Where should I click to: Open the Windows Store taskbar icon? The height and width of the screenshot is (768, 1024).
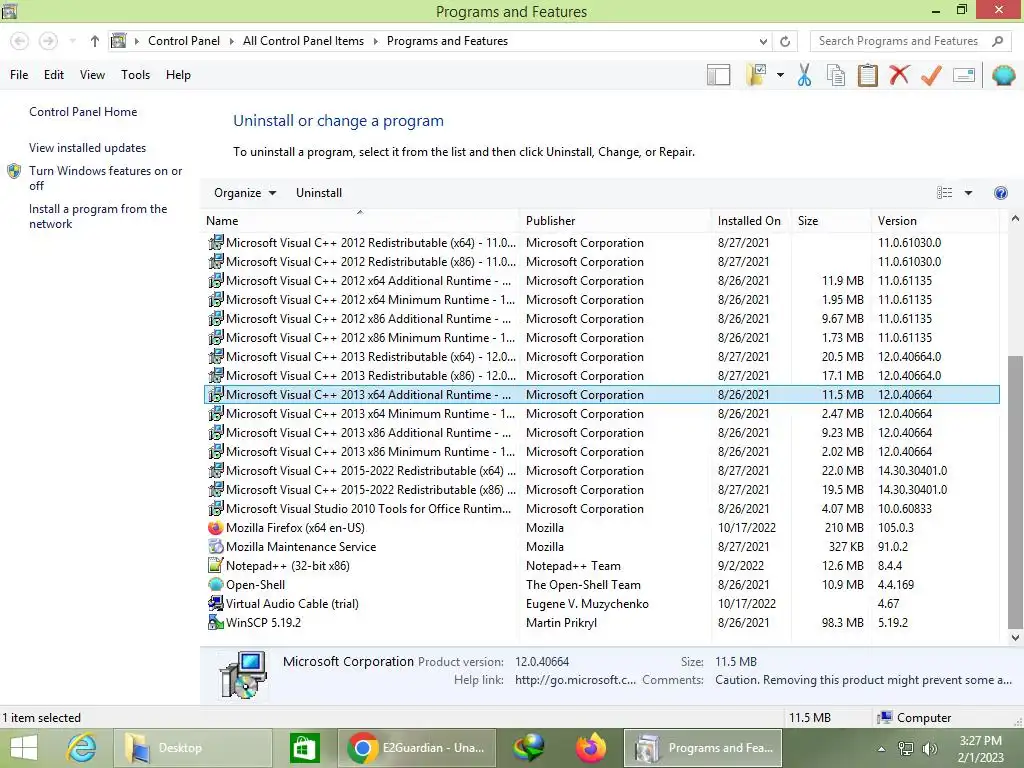pos(304,748)
